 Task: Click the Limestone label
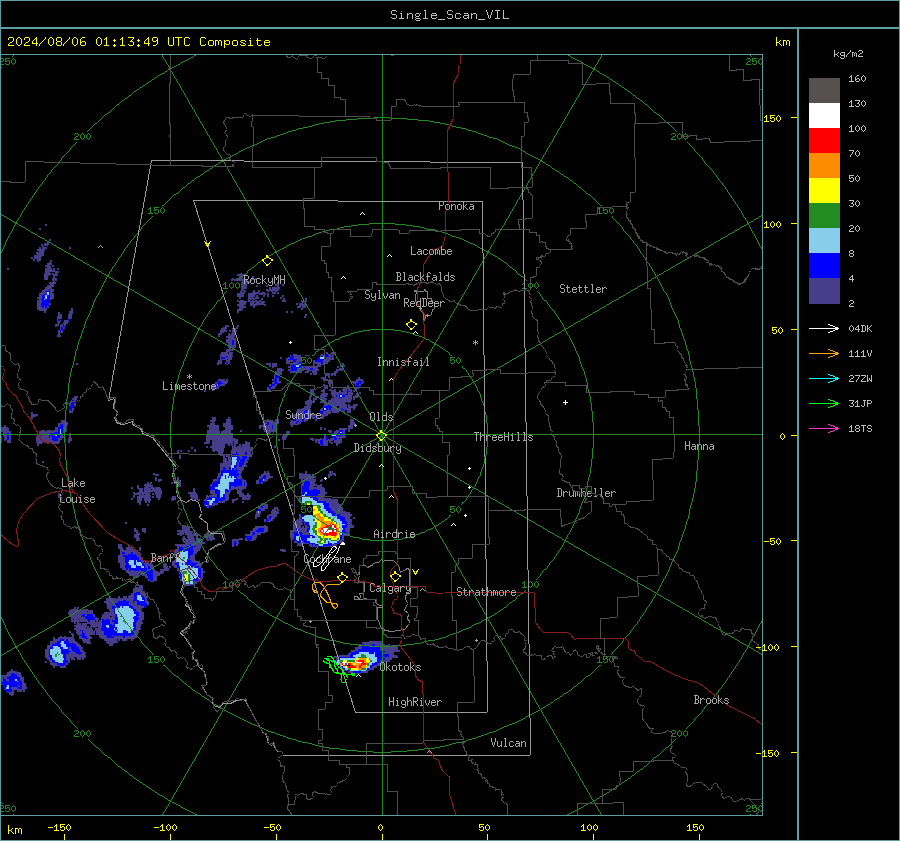pyautogui.click(x=189, y=386)
